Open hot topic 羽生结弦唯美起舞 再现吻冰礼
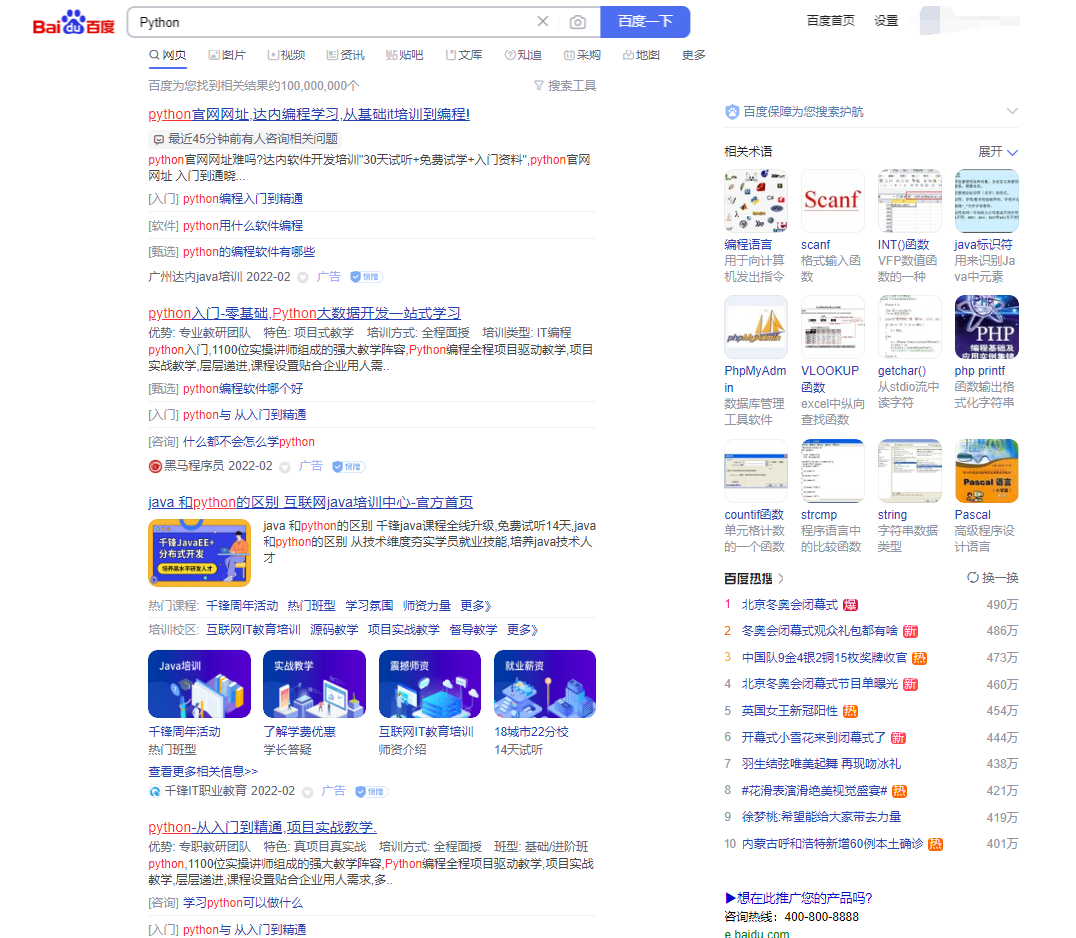The width and height of the screenshot is (1076, 938). (x=821, y=764)
